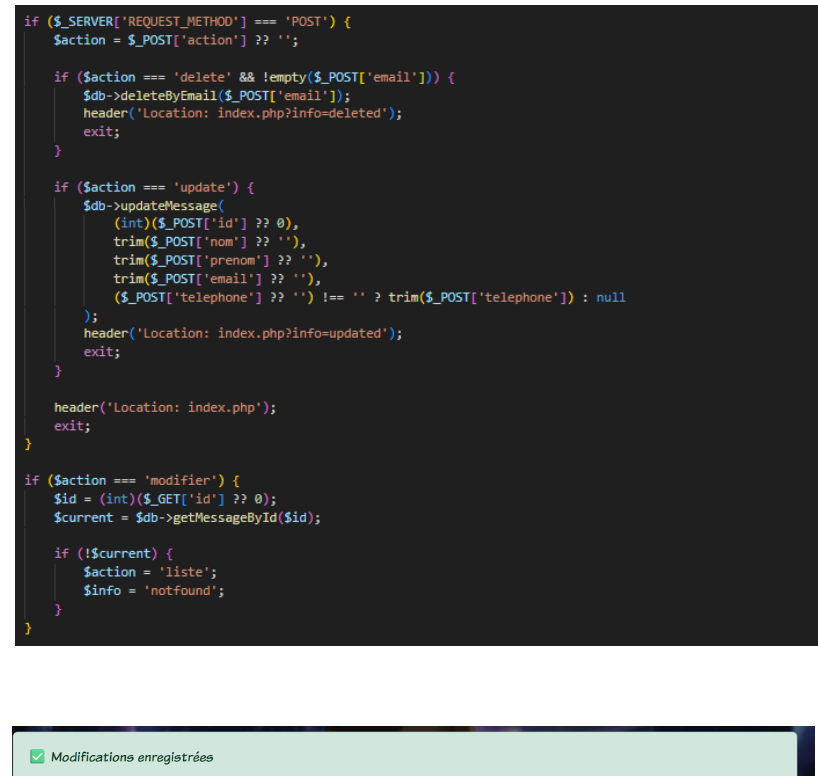Click the 'modifier' string in condition
The width and height of the screenshot is (818, 776).
(x=181, y=481)
